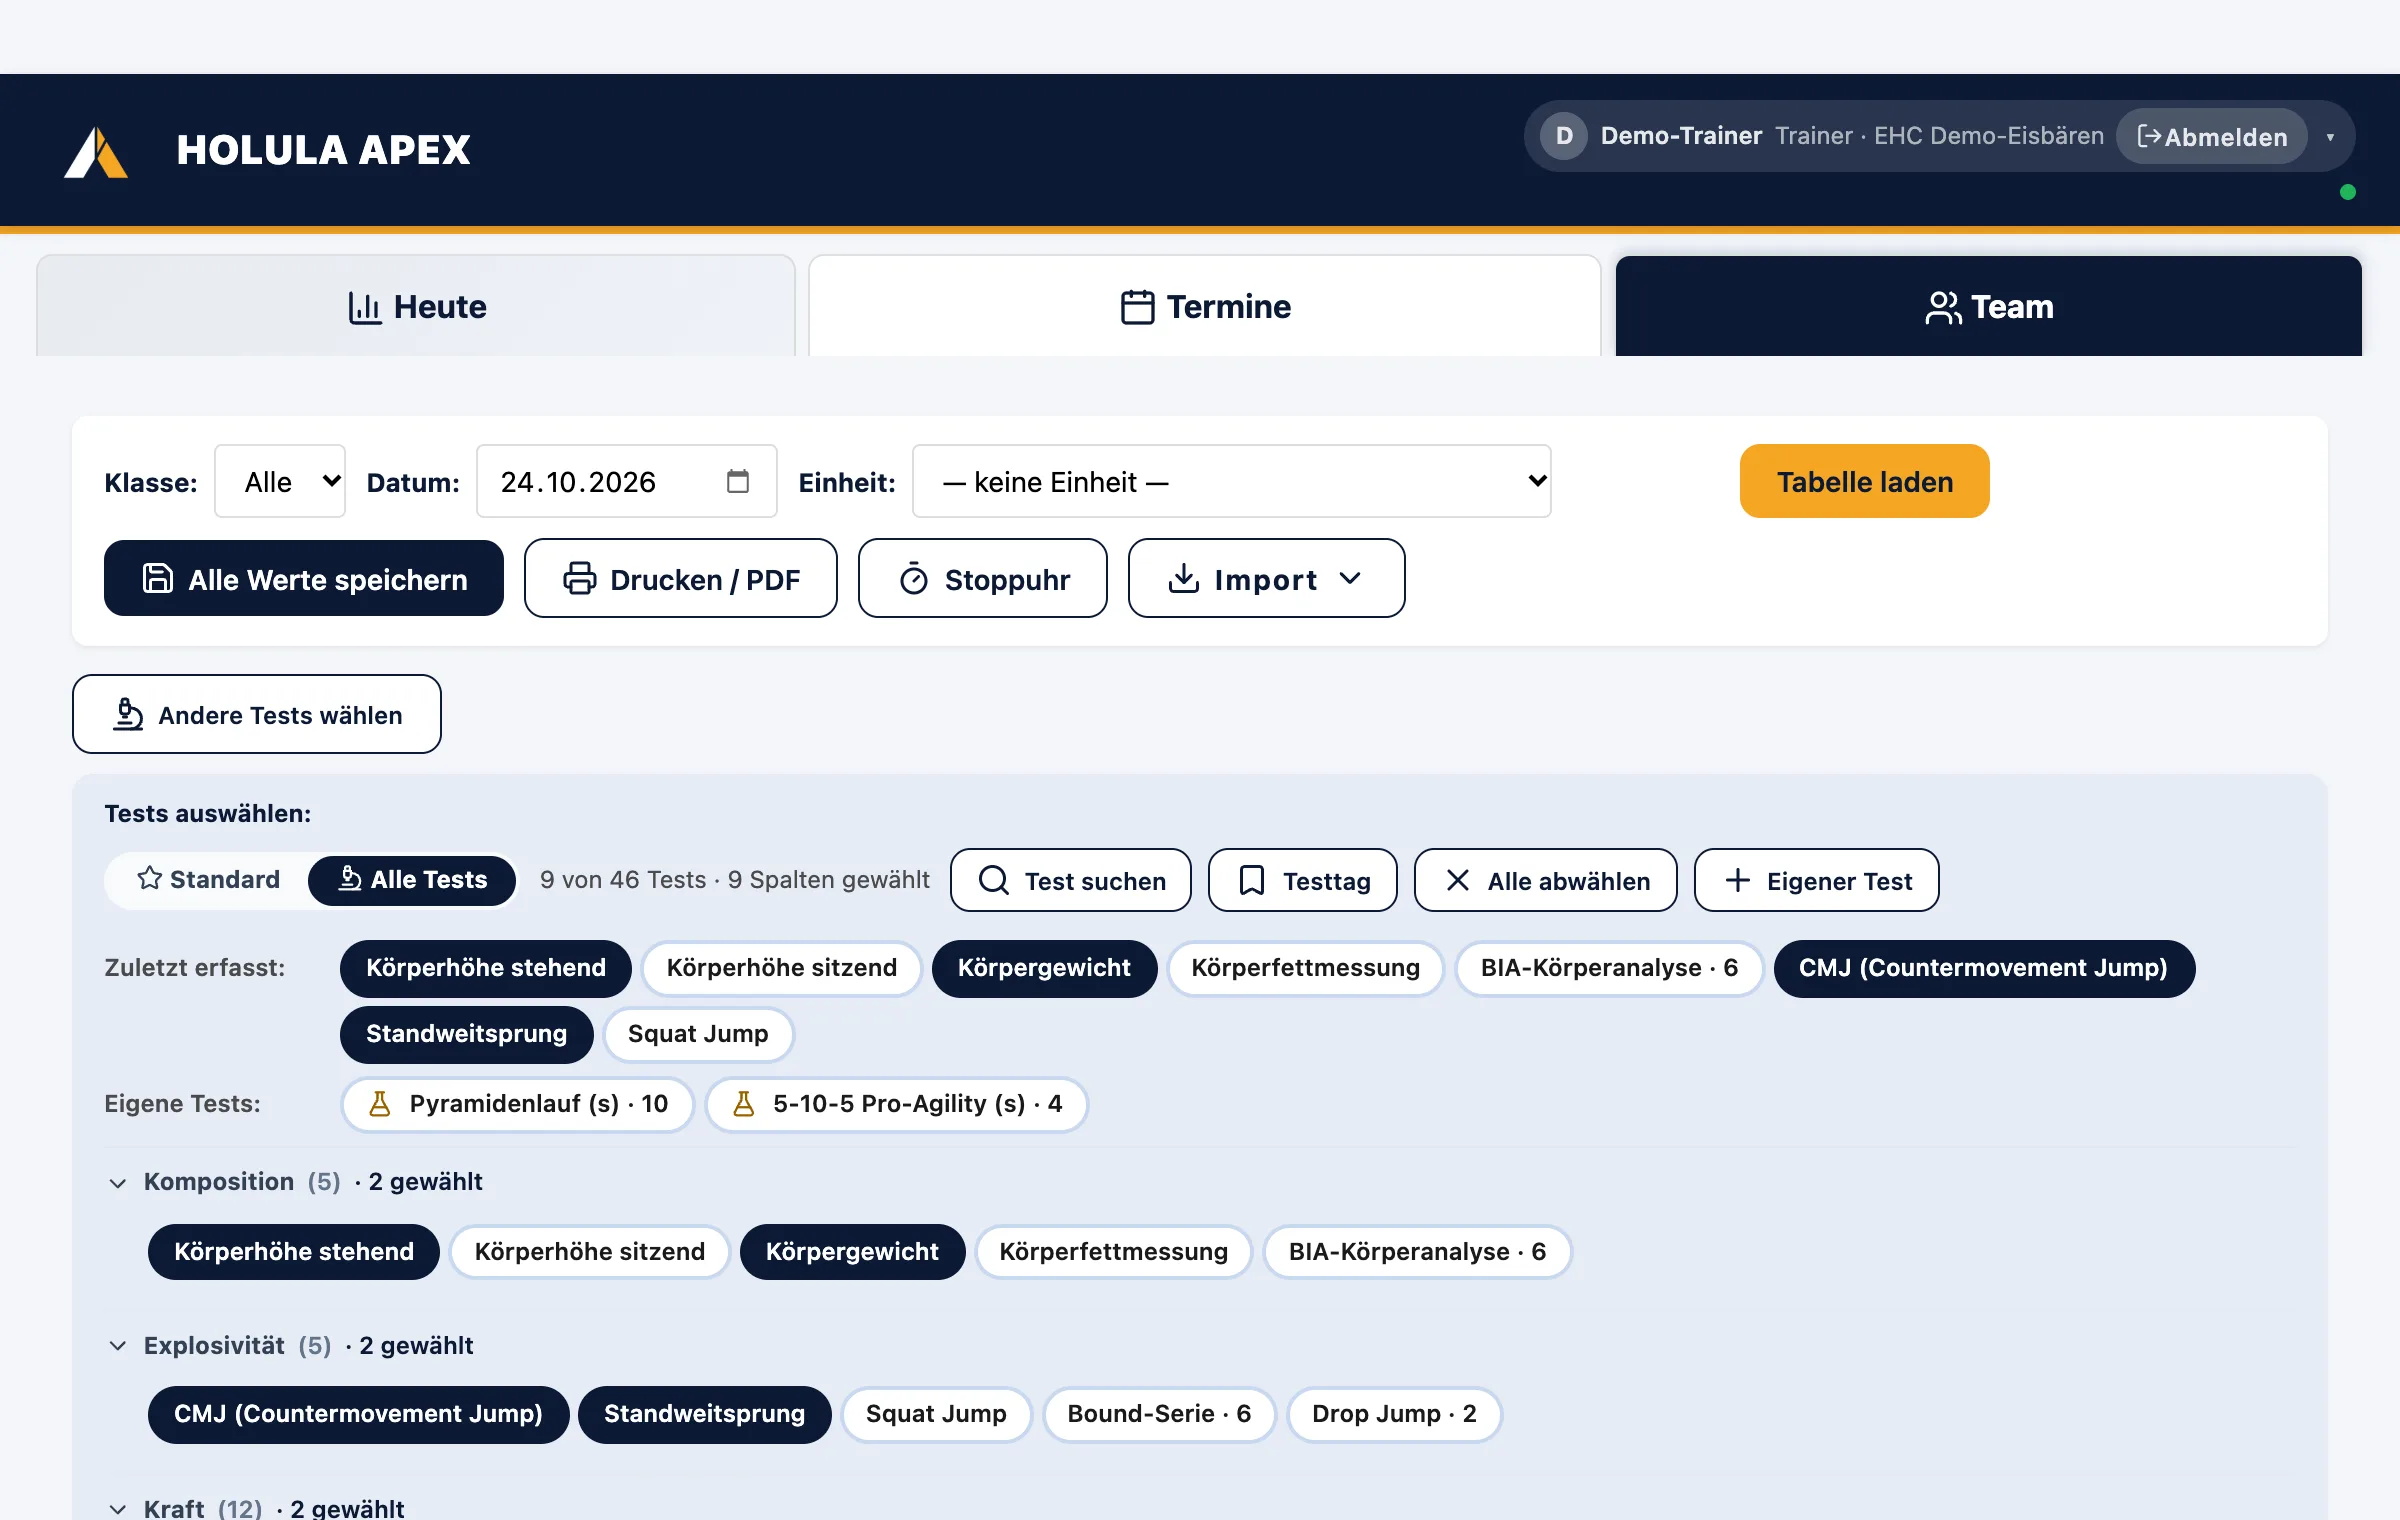Click the star icon on Standard

(150, 878)
